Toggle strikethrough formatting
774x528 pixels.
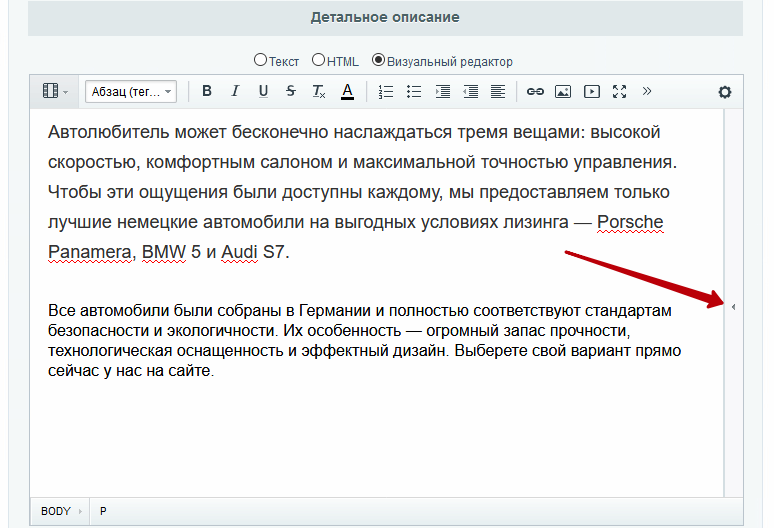coord(291,91)
